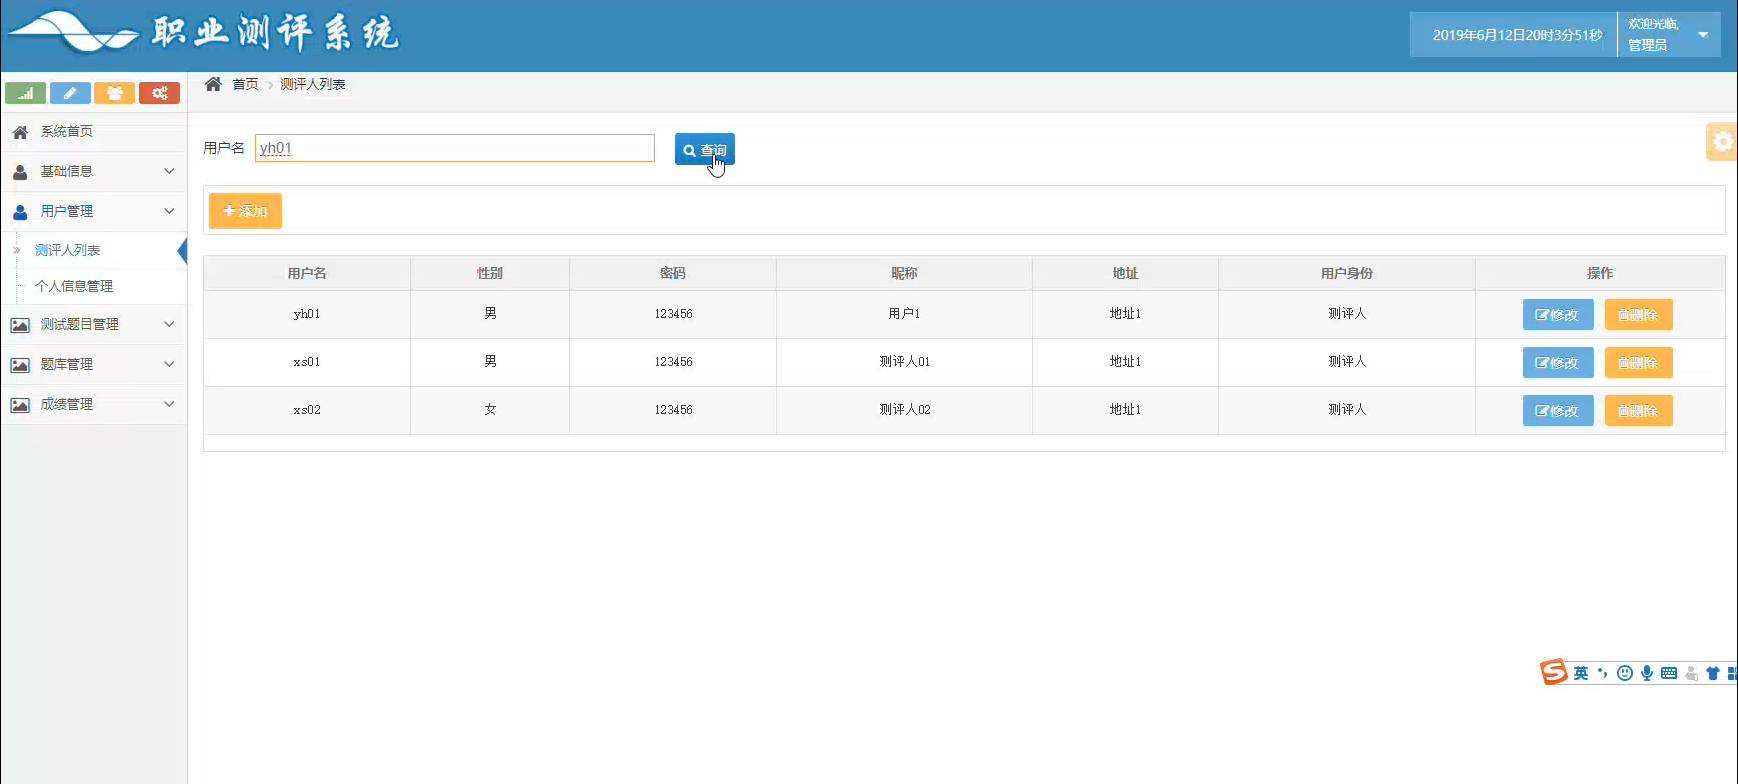Click the 测评人01 nickname cell
The image size is (1738, 784).
pos(904,362)
